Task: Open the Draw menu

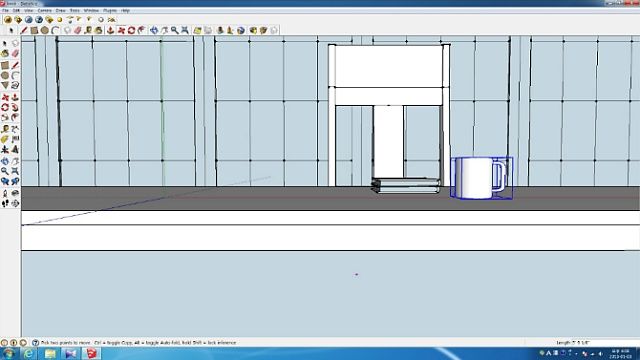Action: pyautogui.click(x=60, y=10)
